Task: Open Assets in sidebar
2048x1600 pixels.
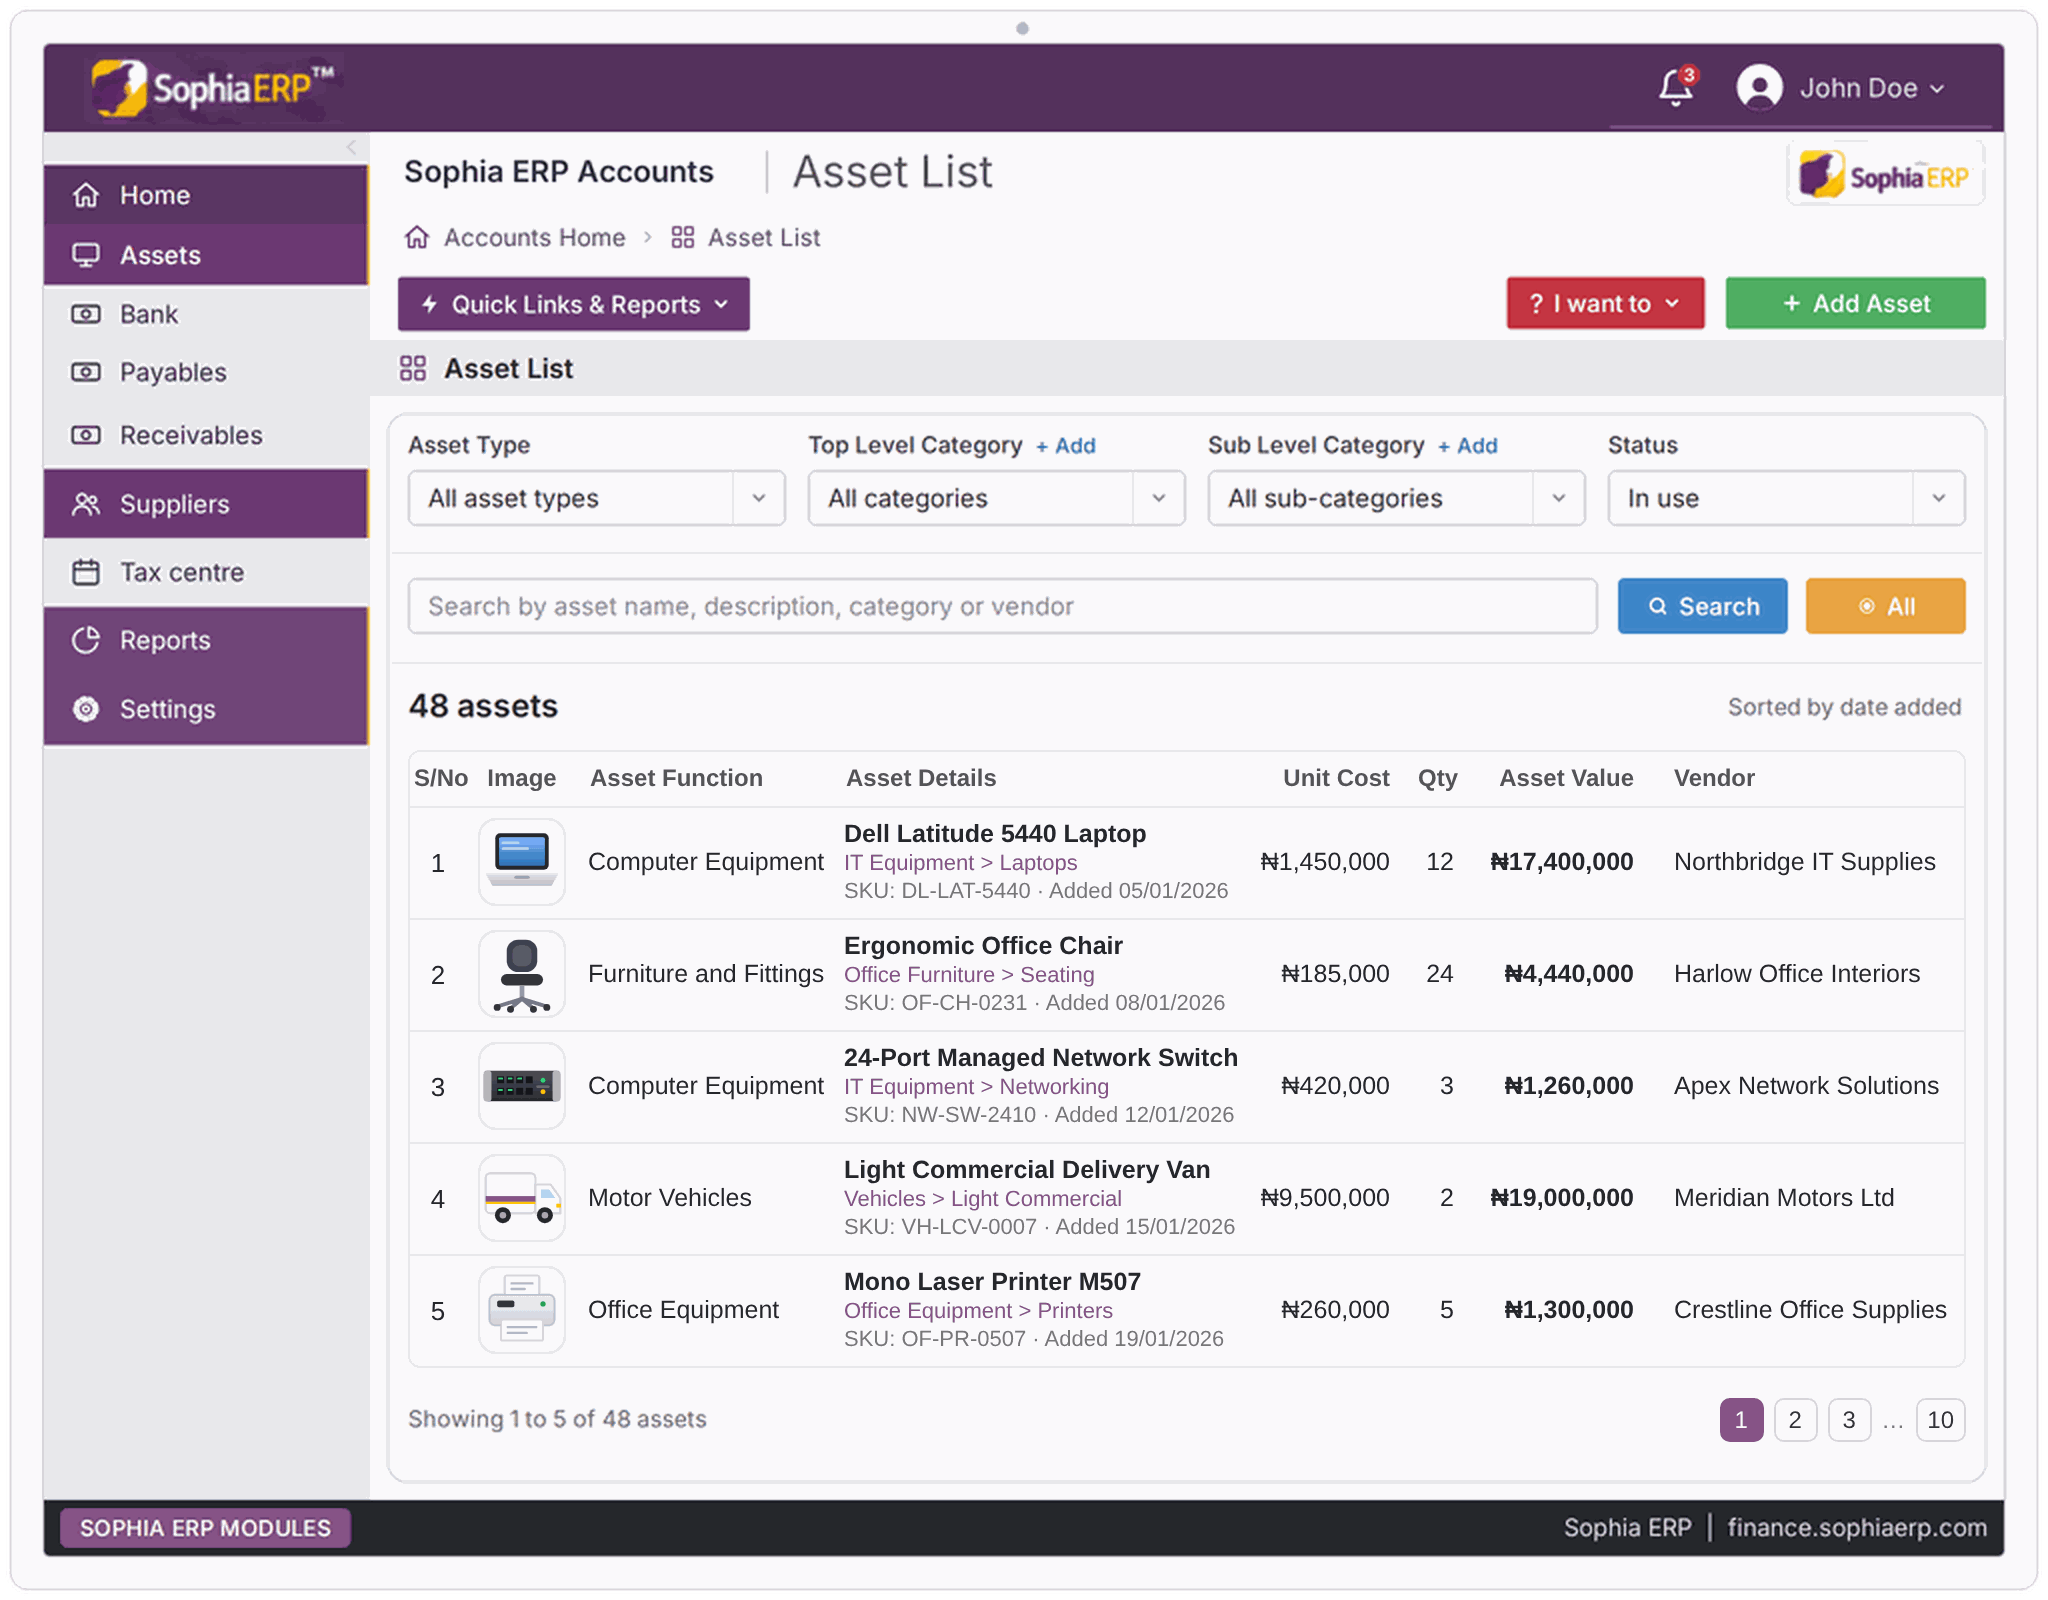Action: (x=206, y=255)
